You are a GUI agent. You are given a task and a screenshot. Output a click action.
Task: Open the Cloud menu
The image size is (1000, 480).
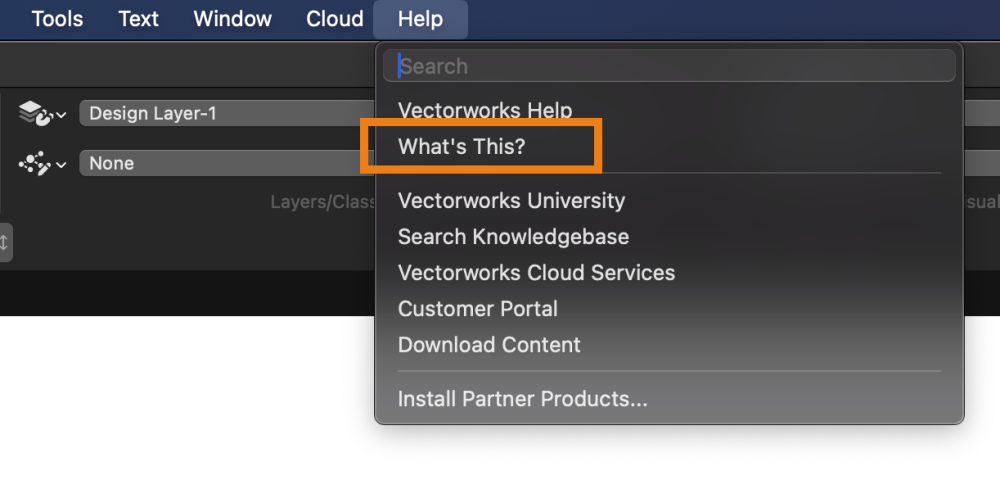(334, 19)
